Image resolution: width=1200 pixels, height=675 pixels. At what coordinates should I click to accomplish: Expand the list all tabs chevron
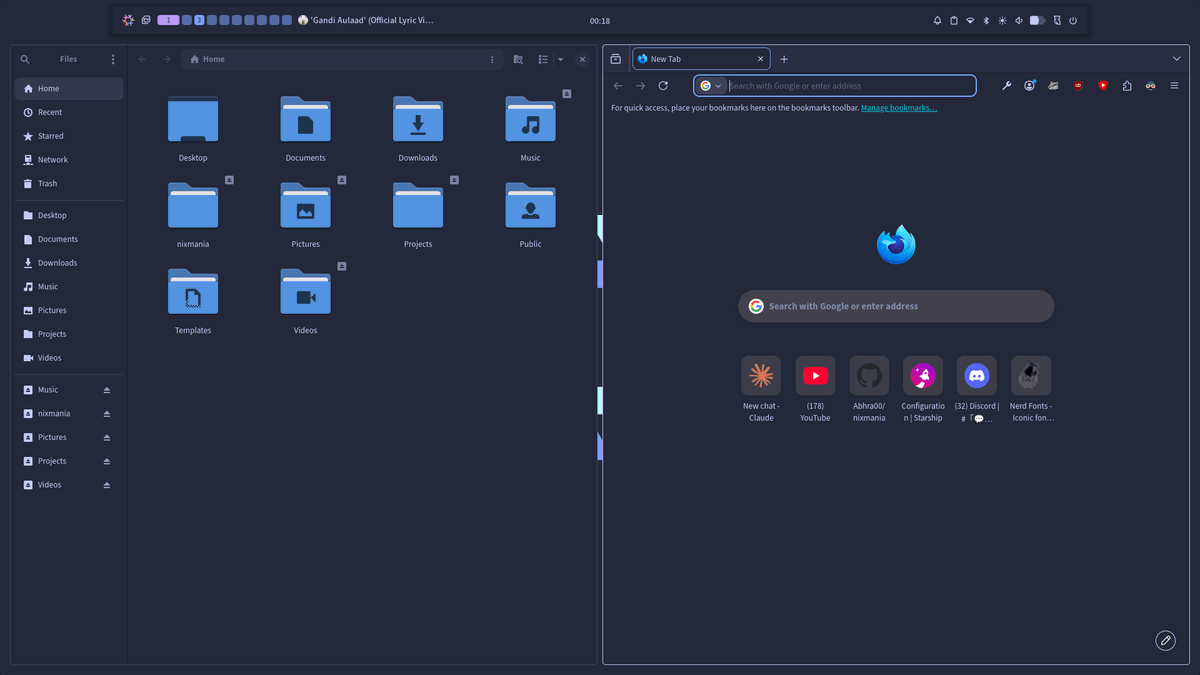pyautogui.click(x=1177, y=59)
